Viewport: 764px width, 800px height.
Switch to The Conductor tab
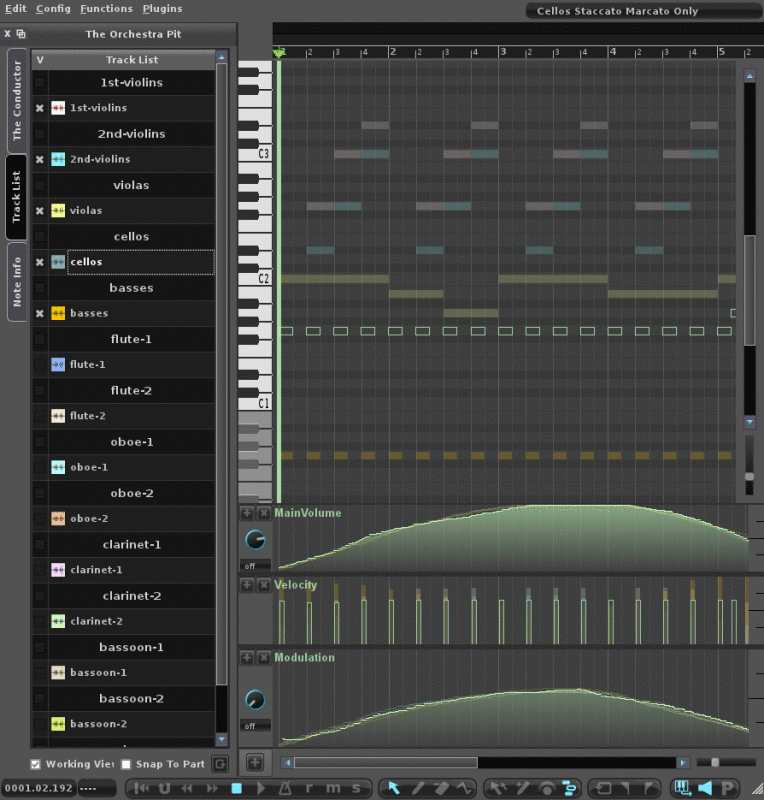[x=16, y=100]
